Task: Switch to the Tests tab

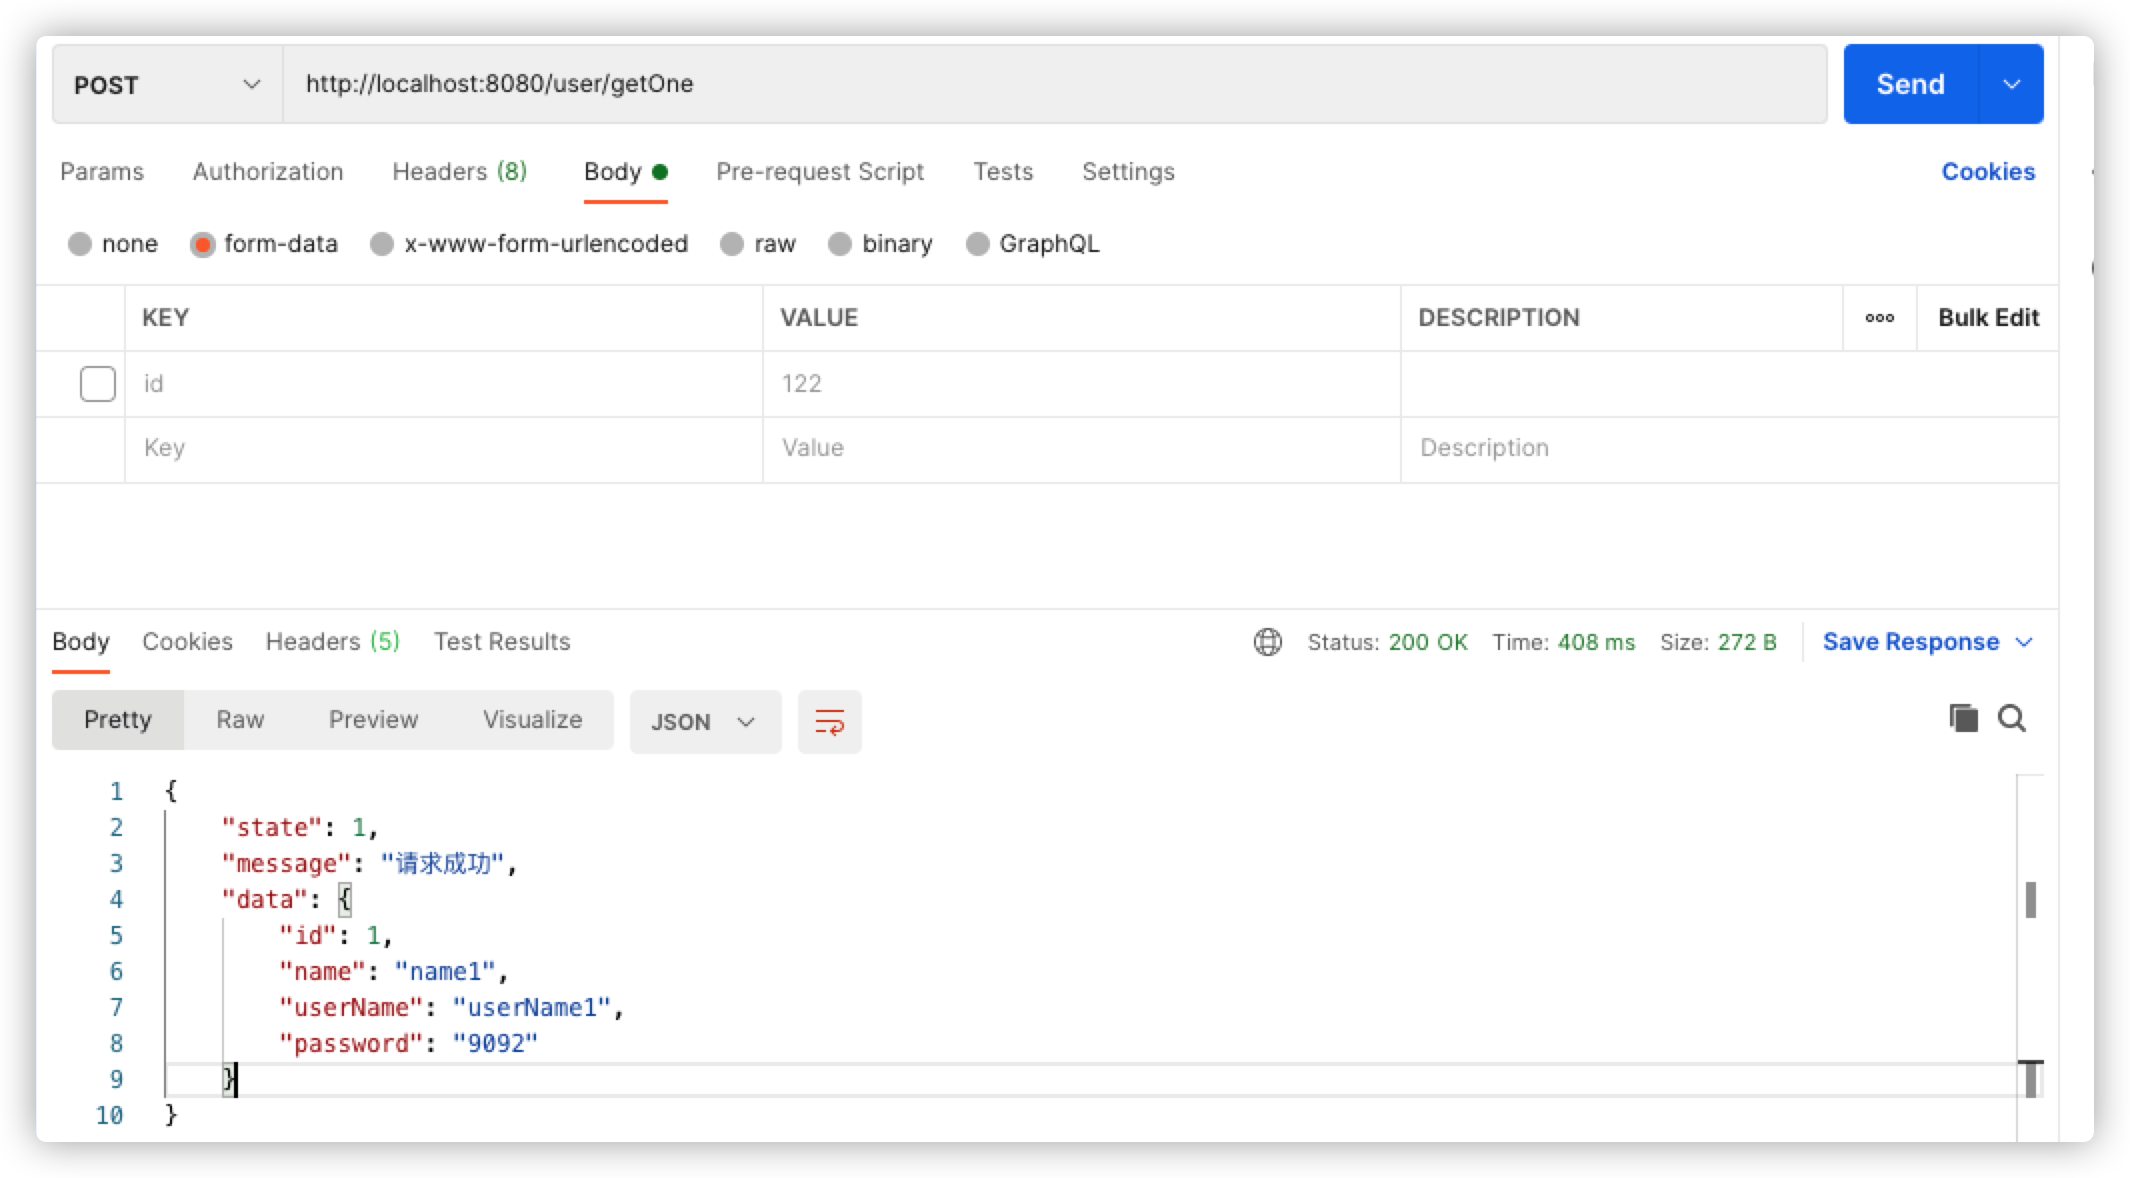Action: (1003, 172)
